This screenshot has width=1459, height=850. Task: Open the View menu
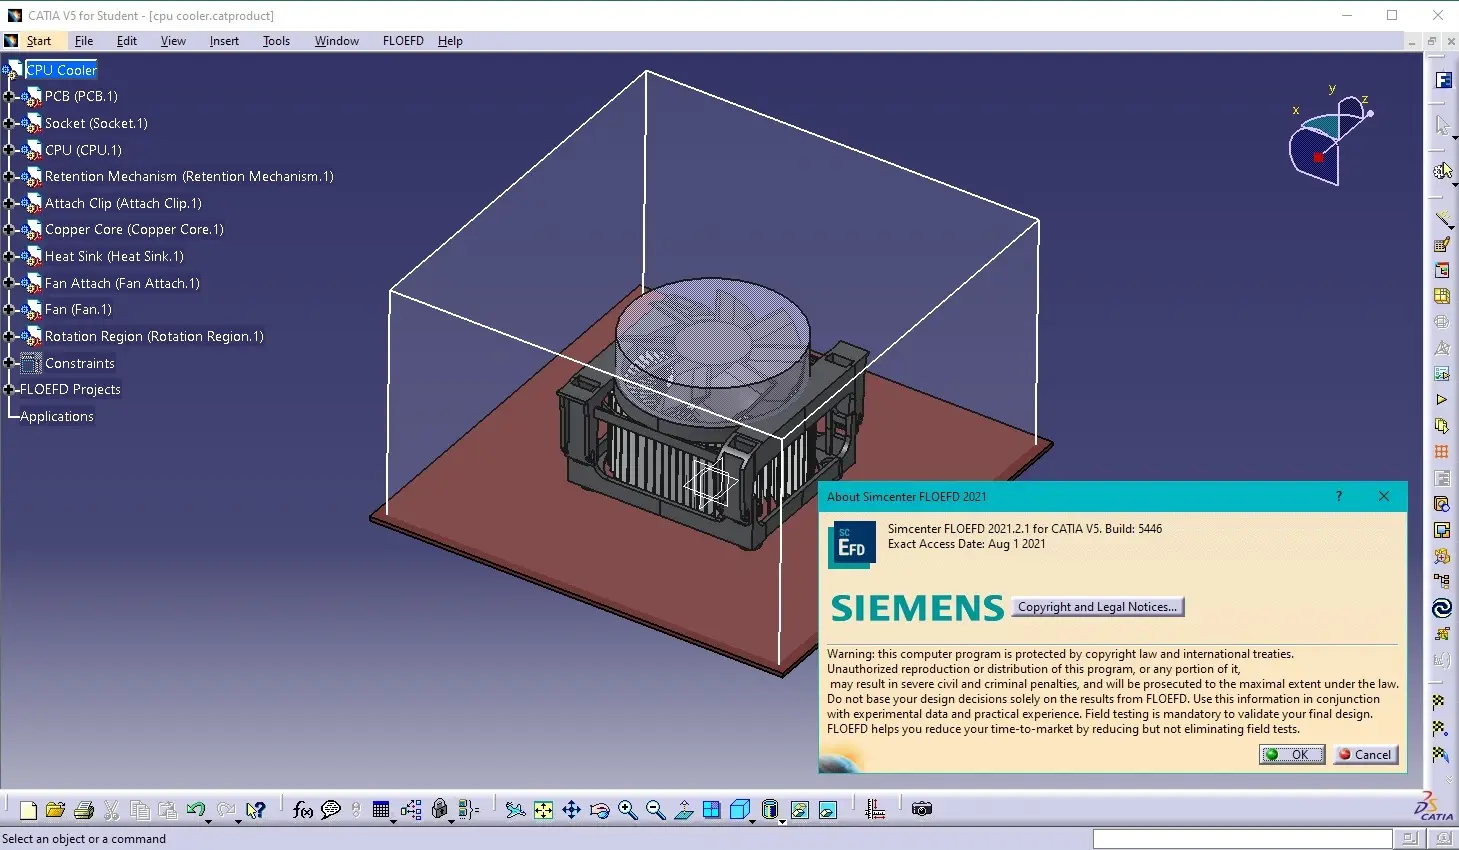pyautogui.click(x=173, y=41)
